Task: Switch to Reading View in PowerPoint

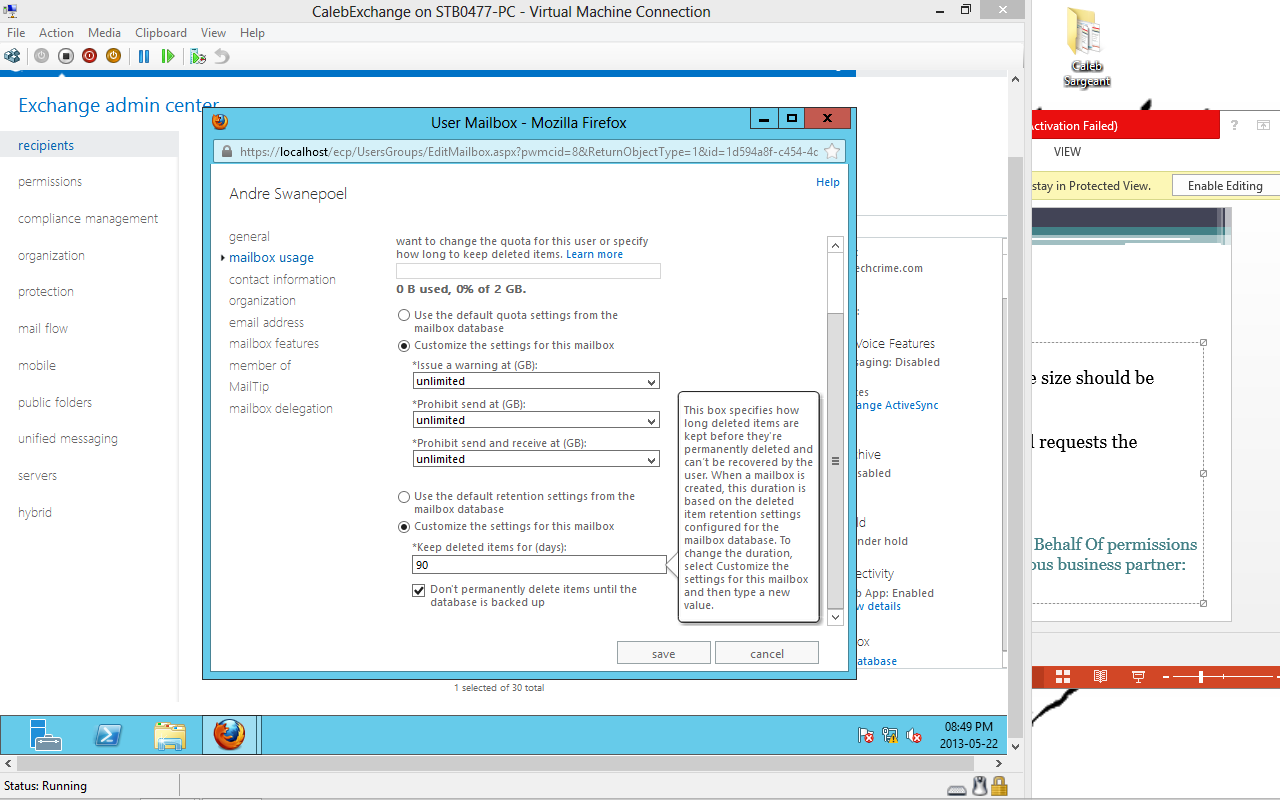Action: pos(1100,677)
